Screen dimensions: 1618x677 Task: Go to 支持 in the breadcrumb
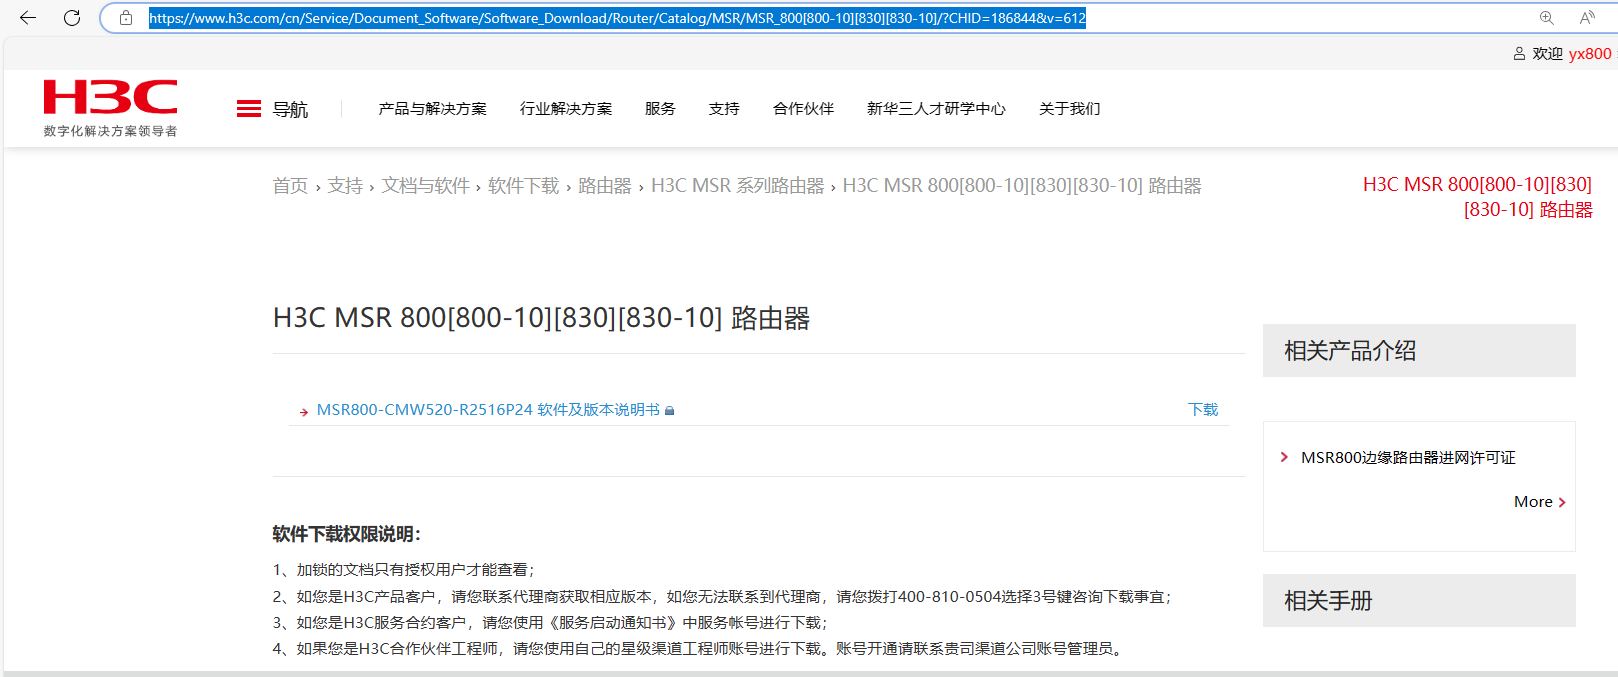345,186
